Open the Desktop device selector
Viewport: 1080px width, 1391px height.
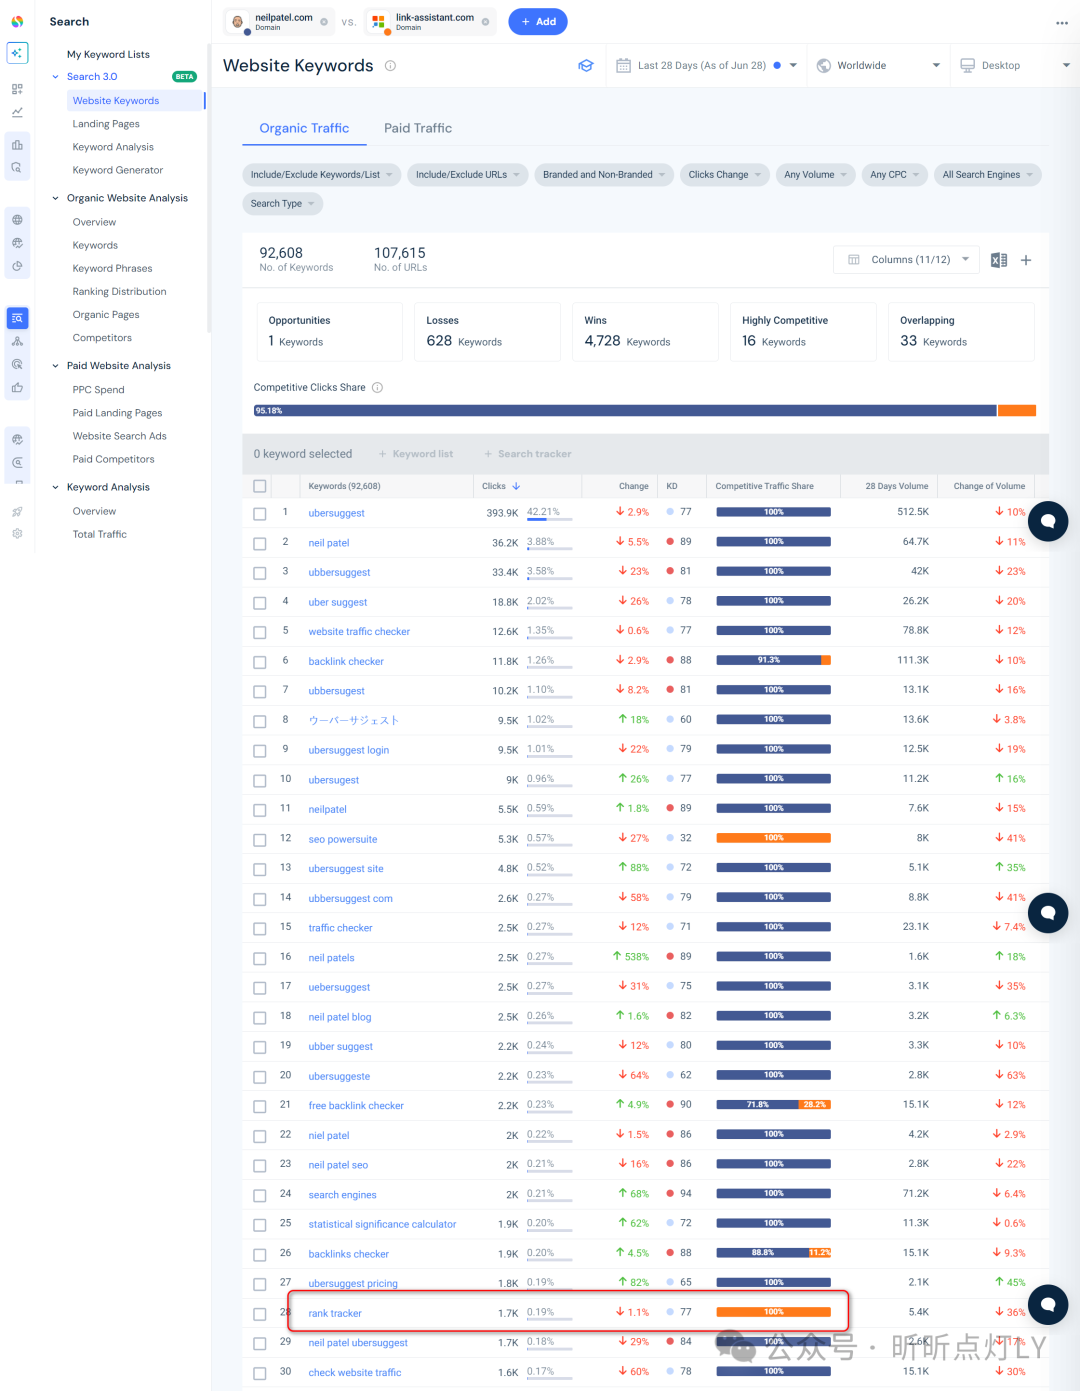click(1014, 66)
